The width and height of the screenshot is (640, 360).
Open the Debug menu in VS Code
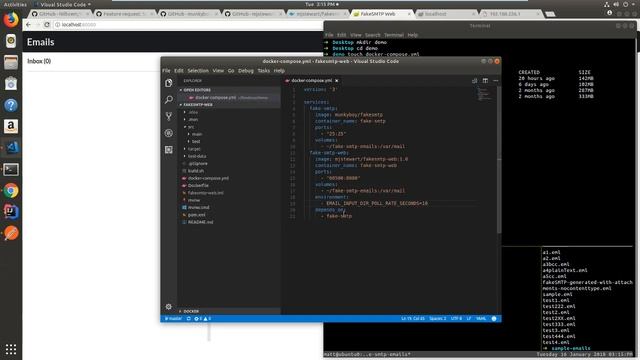point(246,71)
